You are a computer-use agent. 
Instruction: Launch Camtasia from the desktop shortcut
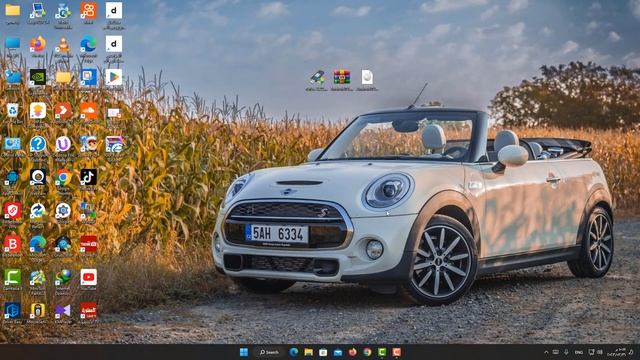12,278
